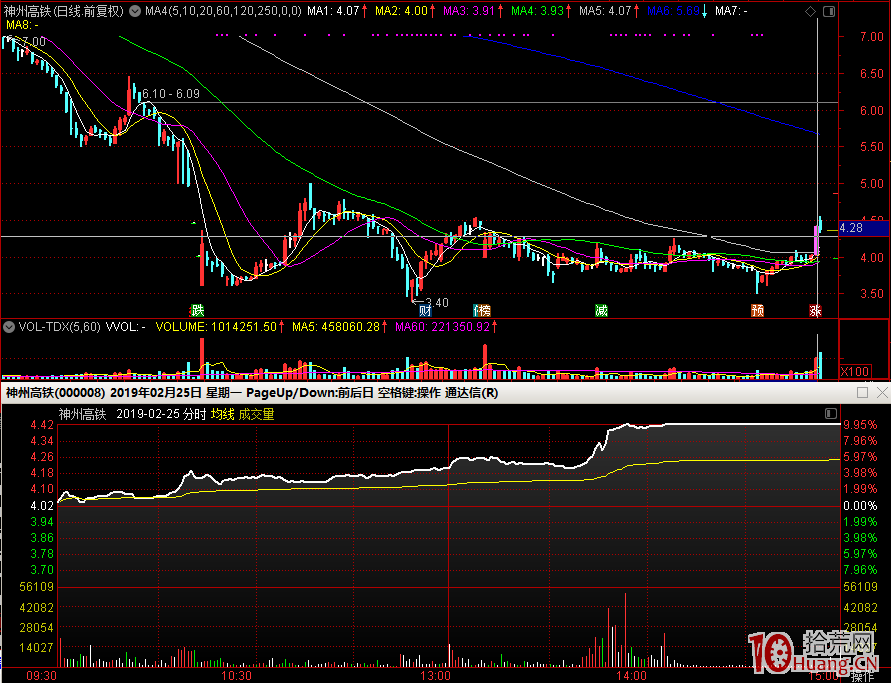
Task: Click the VOLUME: 1014251.50 readout
Action: point(216,327)
